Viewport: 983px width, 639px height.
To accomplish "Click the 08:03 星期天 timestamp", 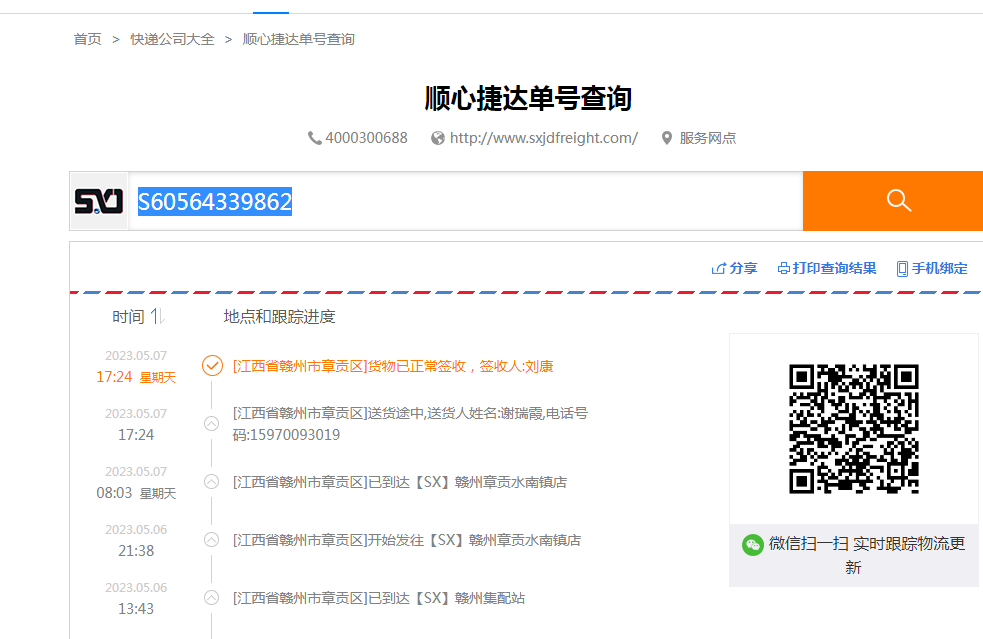I will click(136, 493).
